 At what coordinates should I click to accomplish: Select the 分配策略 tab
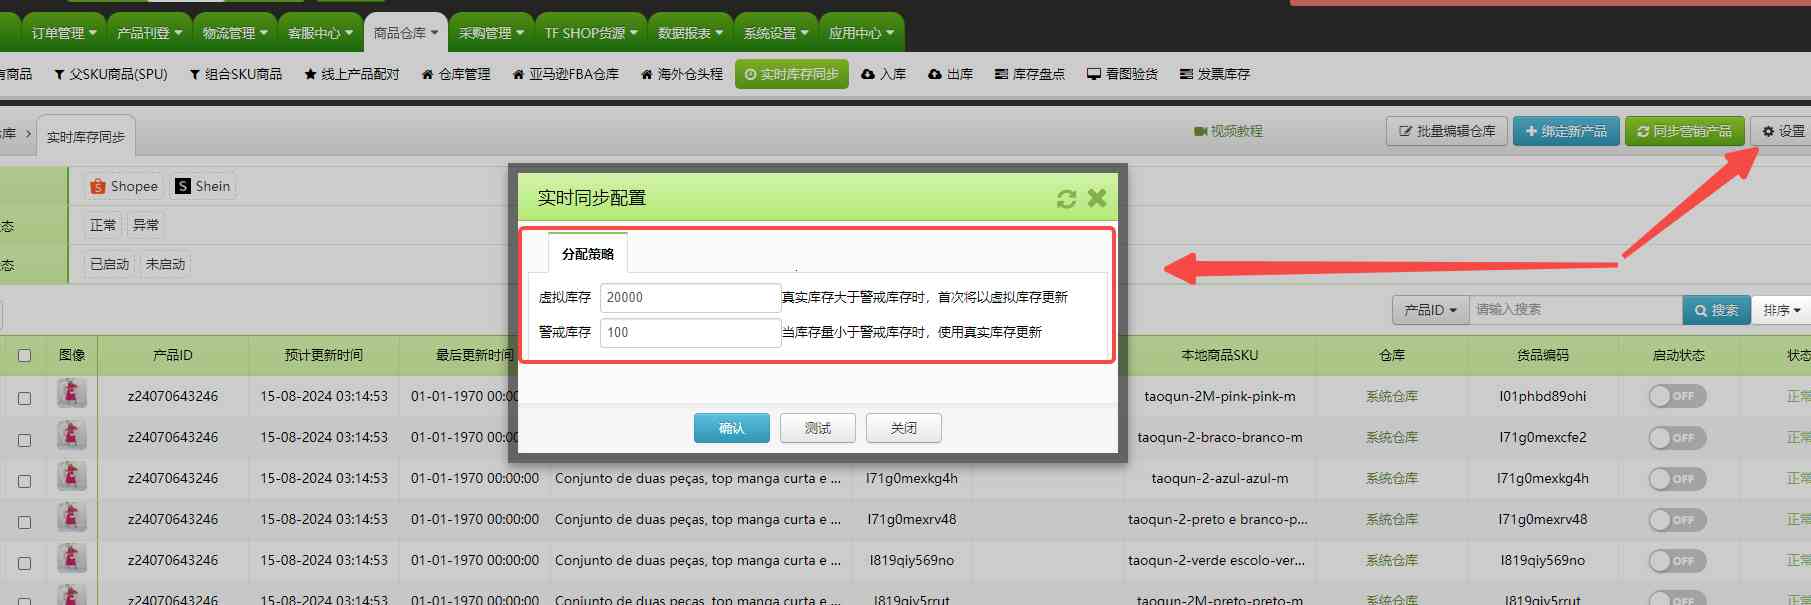(588, 254)
